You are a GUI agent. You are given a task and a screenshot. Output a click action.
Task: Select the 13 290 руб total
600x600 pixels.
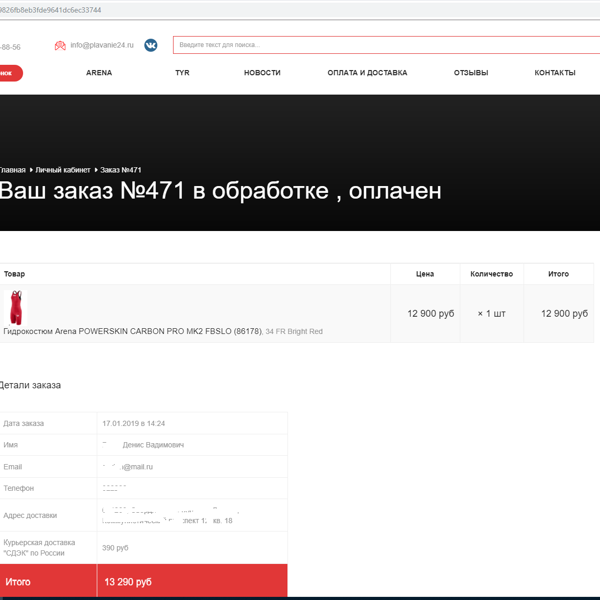pos(128,582)
